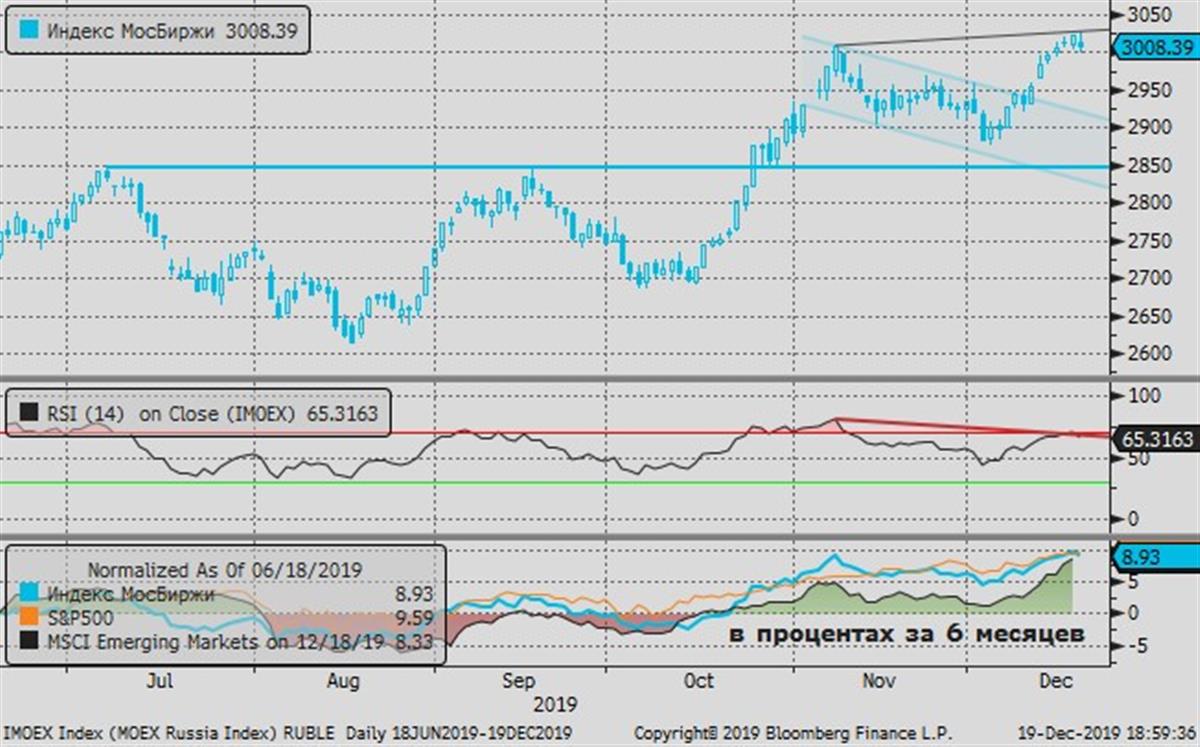This screenshot has width=1200, height=747.
Task: Select the Индекс МосБиржи 3008.39 legend box
Action: (158, 31)
